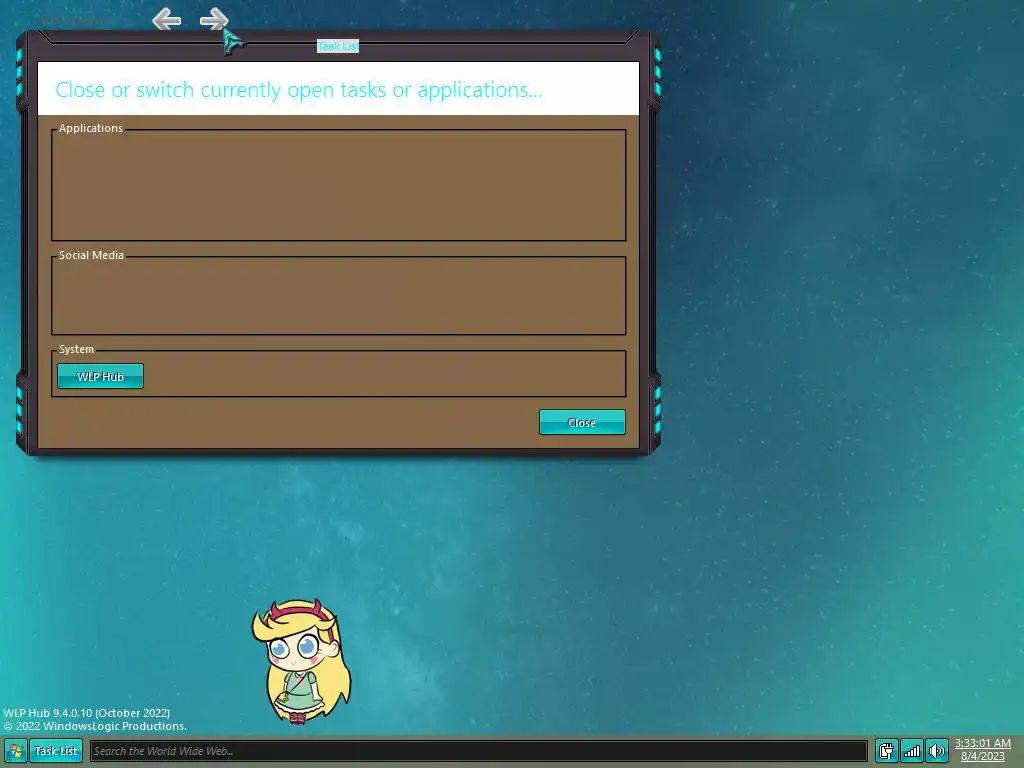Click the date 8/4/2023 in taskbar
1024x768 pixels.
point(982,757)
